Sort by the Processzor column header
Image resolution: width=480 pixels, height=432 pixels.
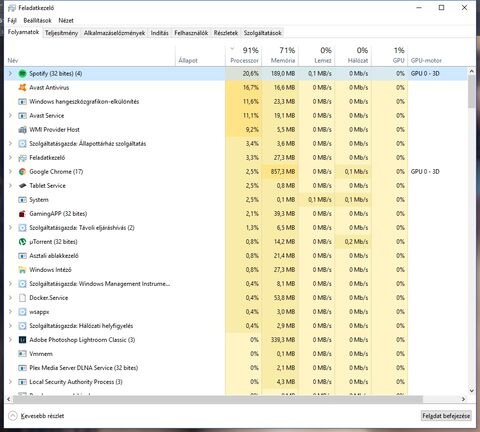(244, 55)
